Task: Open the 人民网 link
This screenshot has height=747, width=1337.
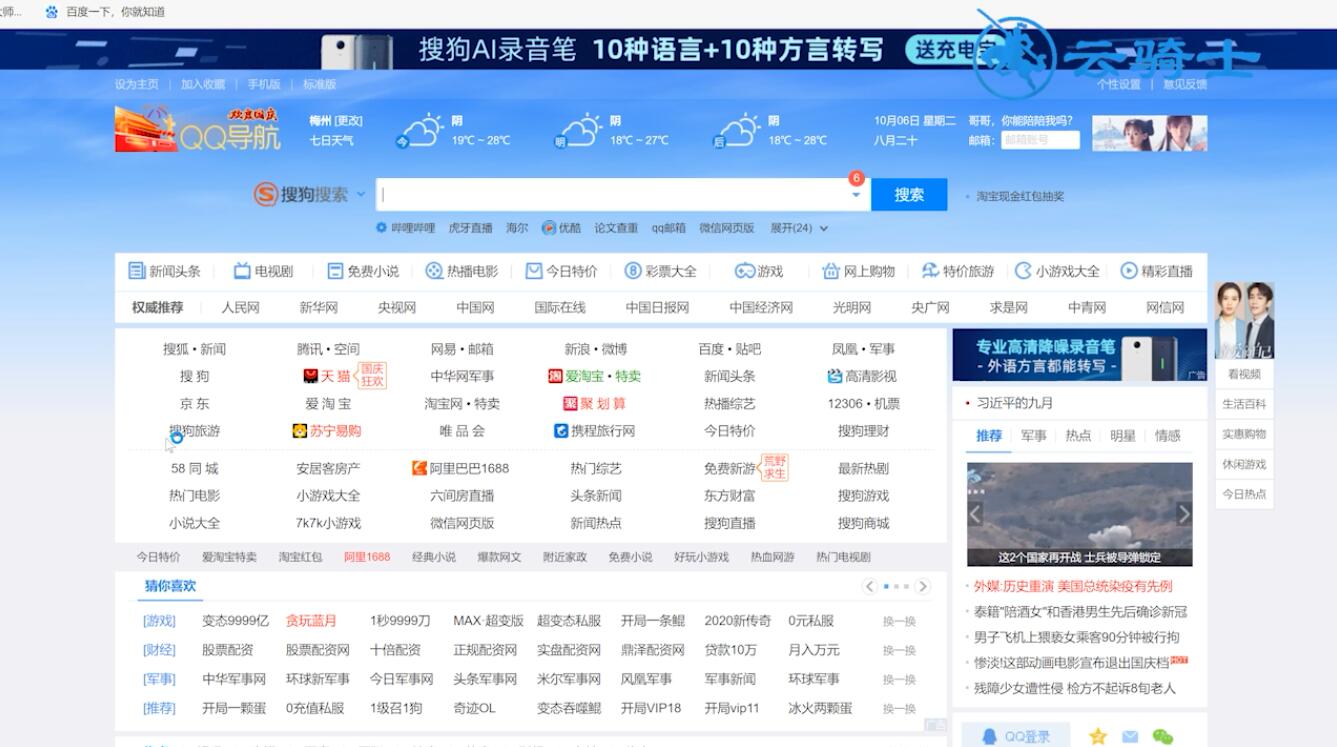Action: [x=240, y=307]
